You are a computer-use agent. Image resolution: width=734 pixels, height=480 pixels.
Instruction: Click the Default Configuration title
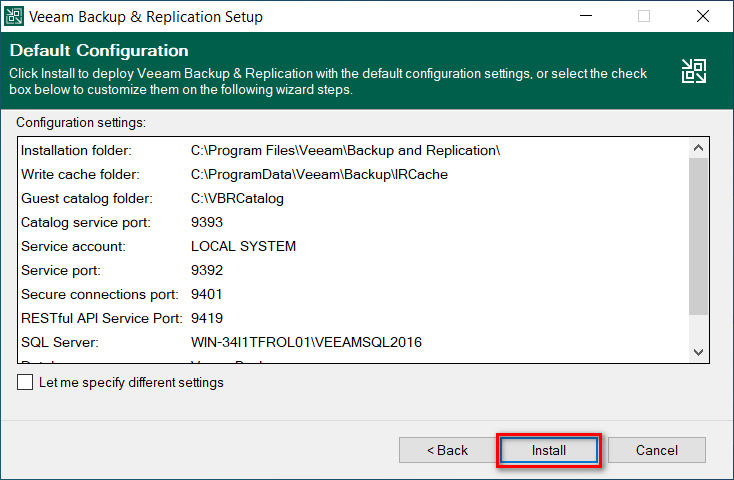(99, 50)
